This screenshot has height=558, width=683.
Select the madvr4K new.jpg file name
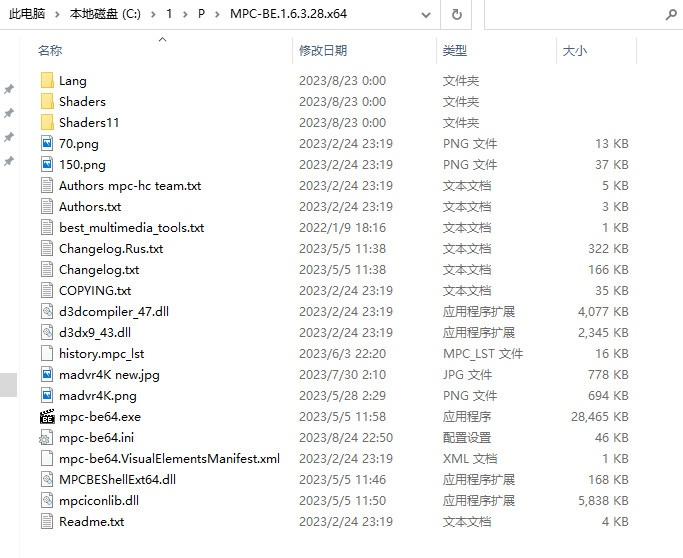pyautogui.click(x=109, y=375)
